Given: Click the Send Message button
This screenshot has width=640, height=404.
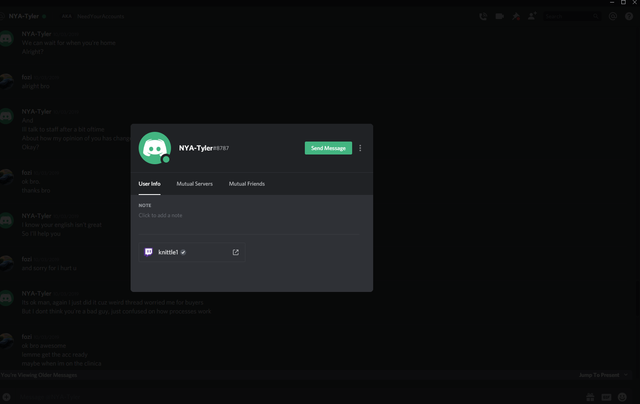Looking at the screenshot, I should [328, 148].
